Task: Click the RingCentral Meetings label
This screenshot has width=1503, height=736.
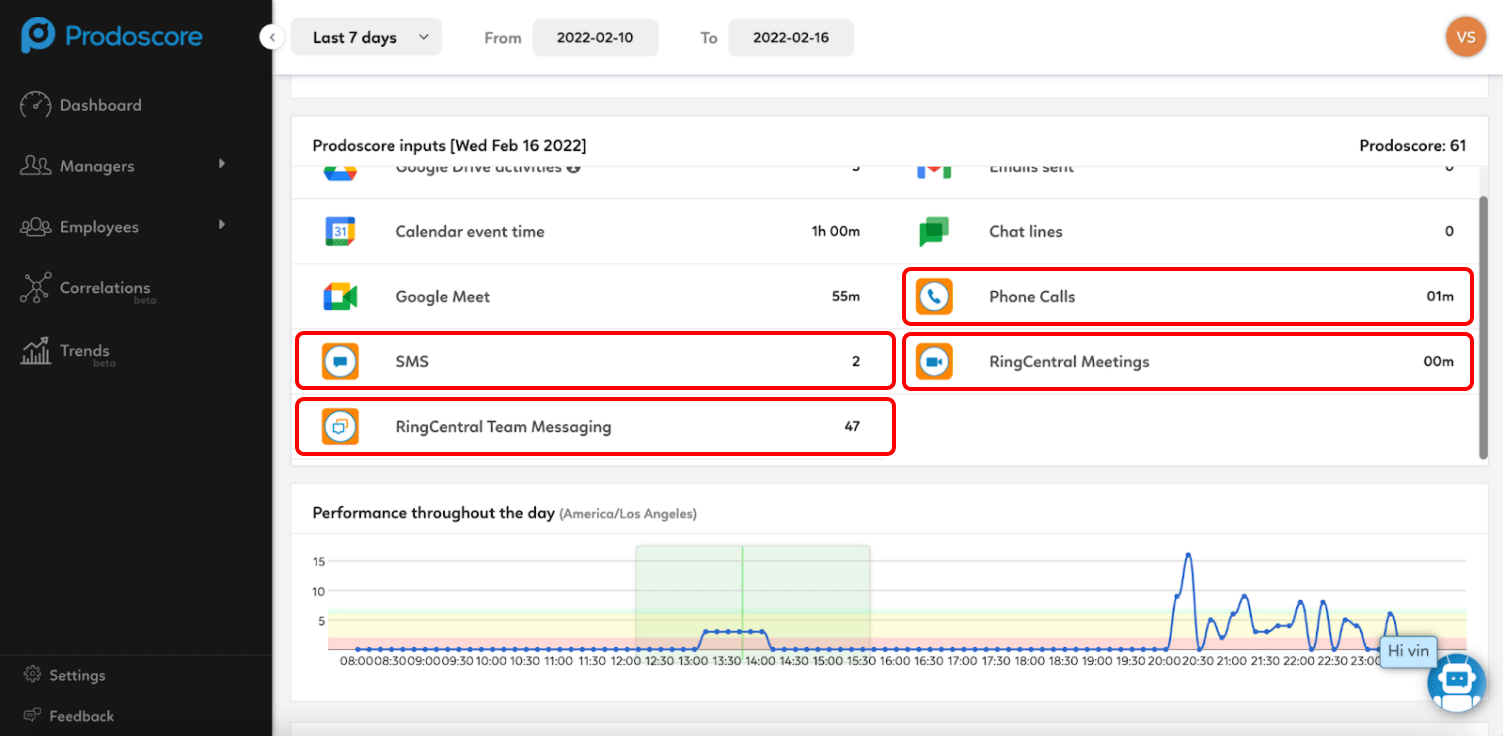Action: pos(1069,362)
